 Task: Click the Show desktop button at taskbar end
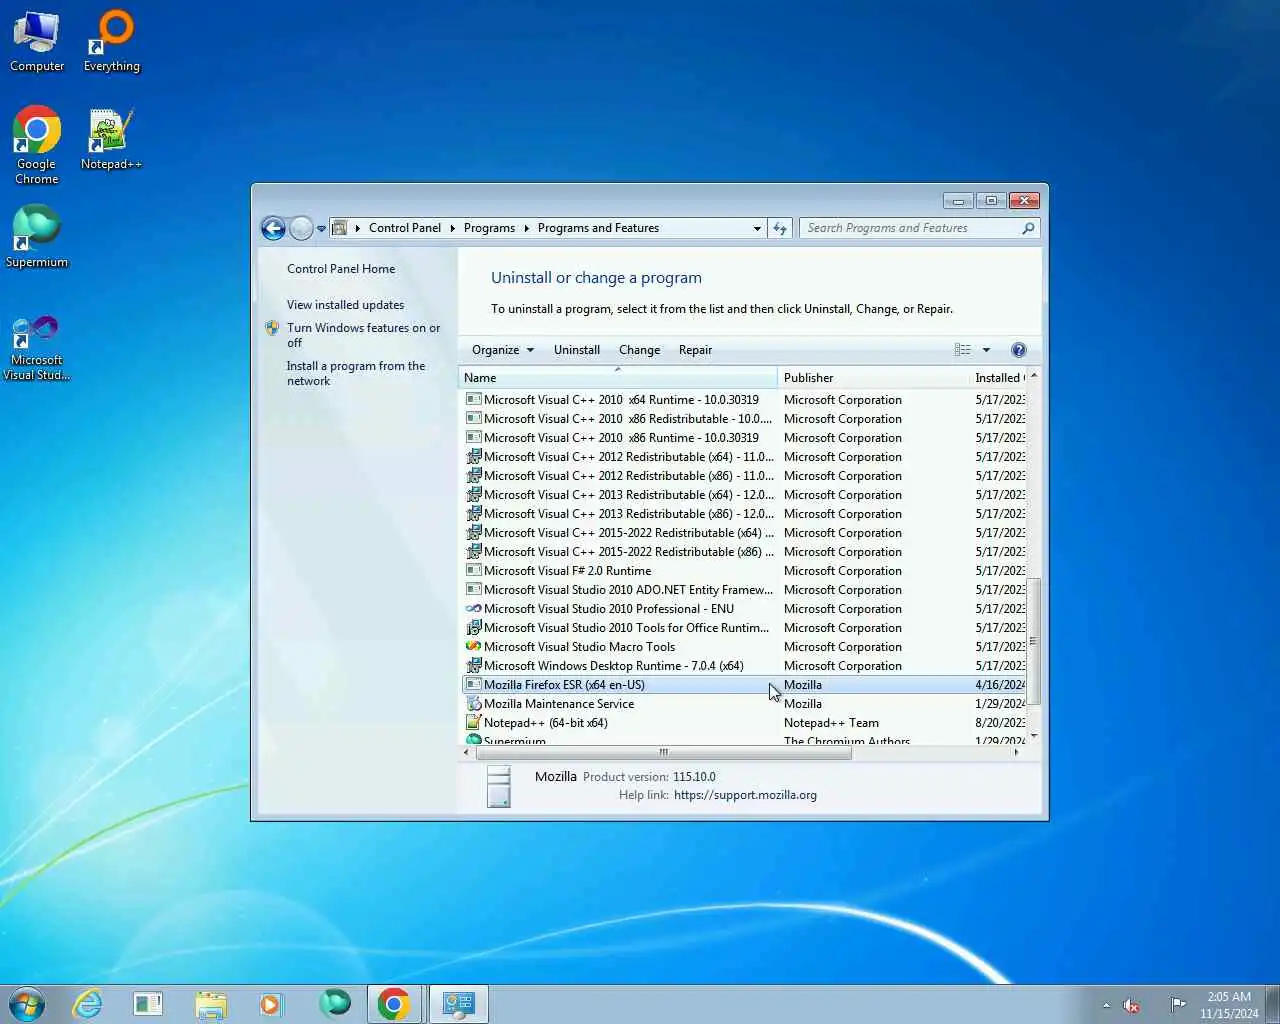(x=1273, y=1004)
